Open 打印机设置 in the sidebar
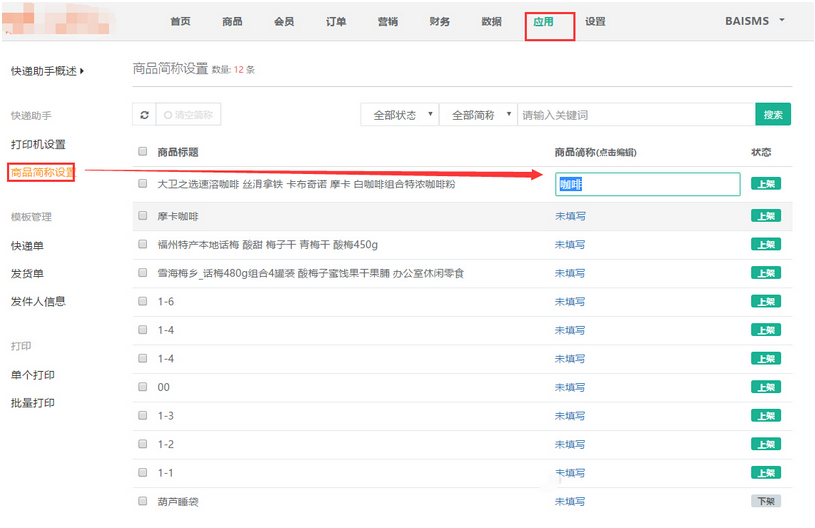Image resolution: width=815 pixels, height=528 pixels. (38, 145)
